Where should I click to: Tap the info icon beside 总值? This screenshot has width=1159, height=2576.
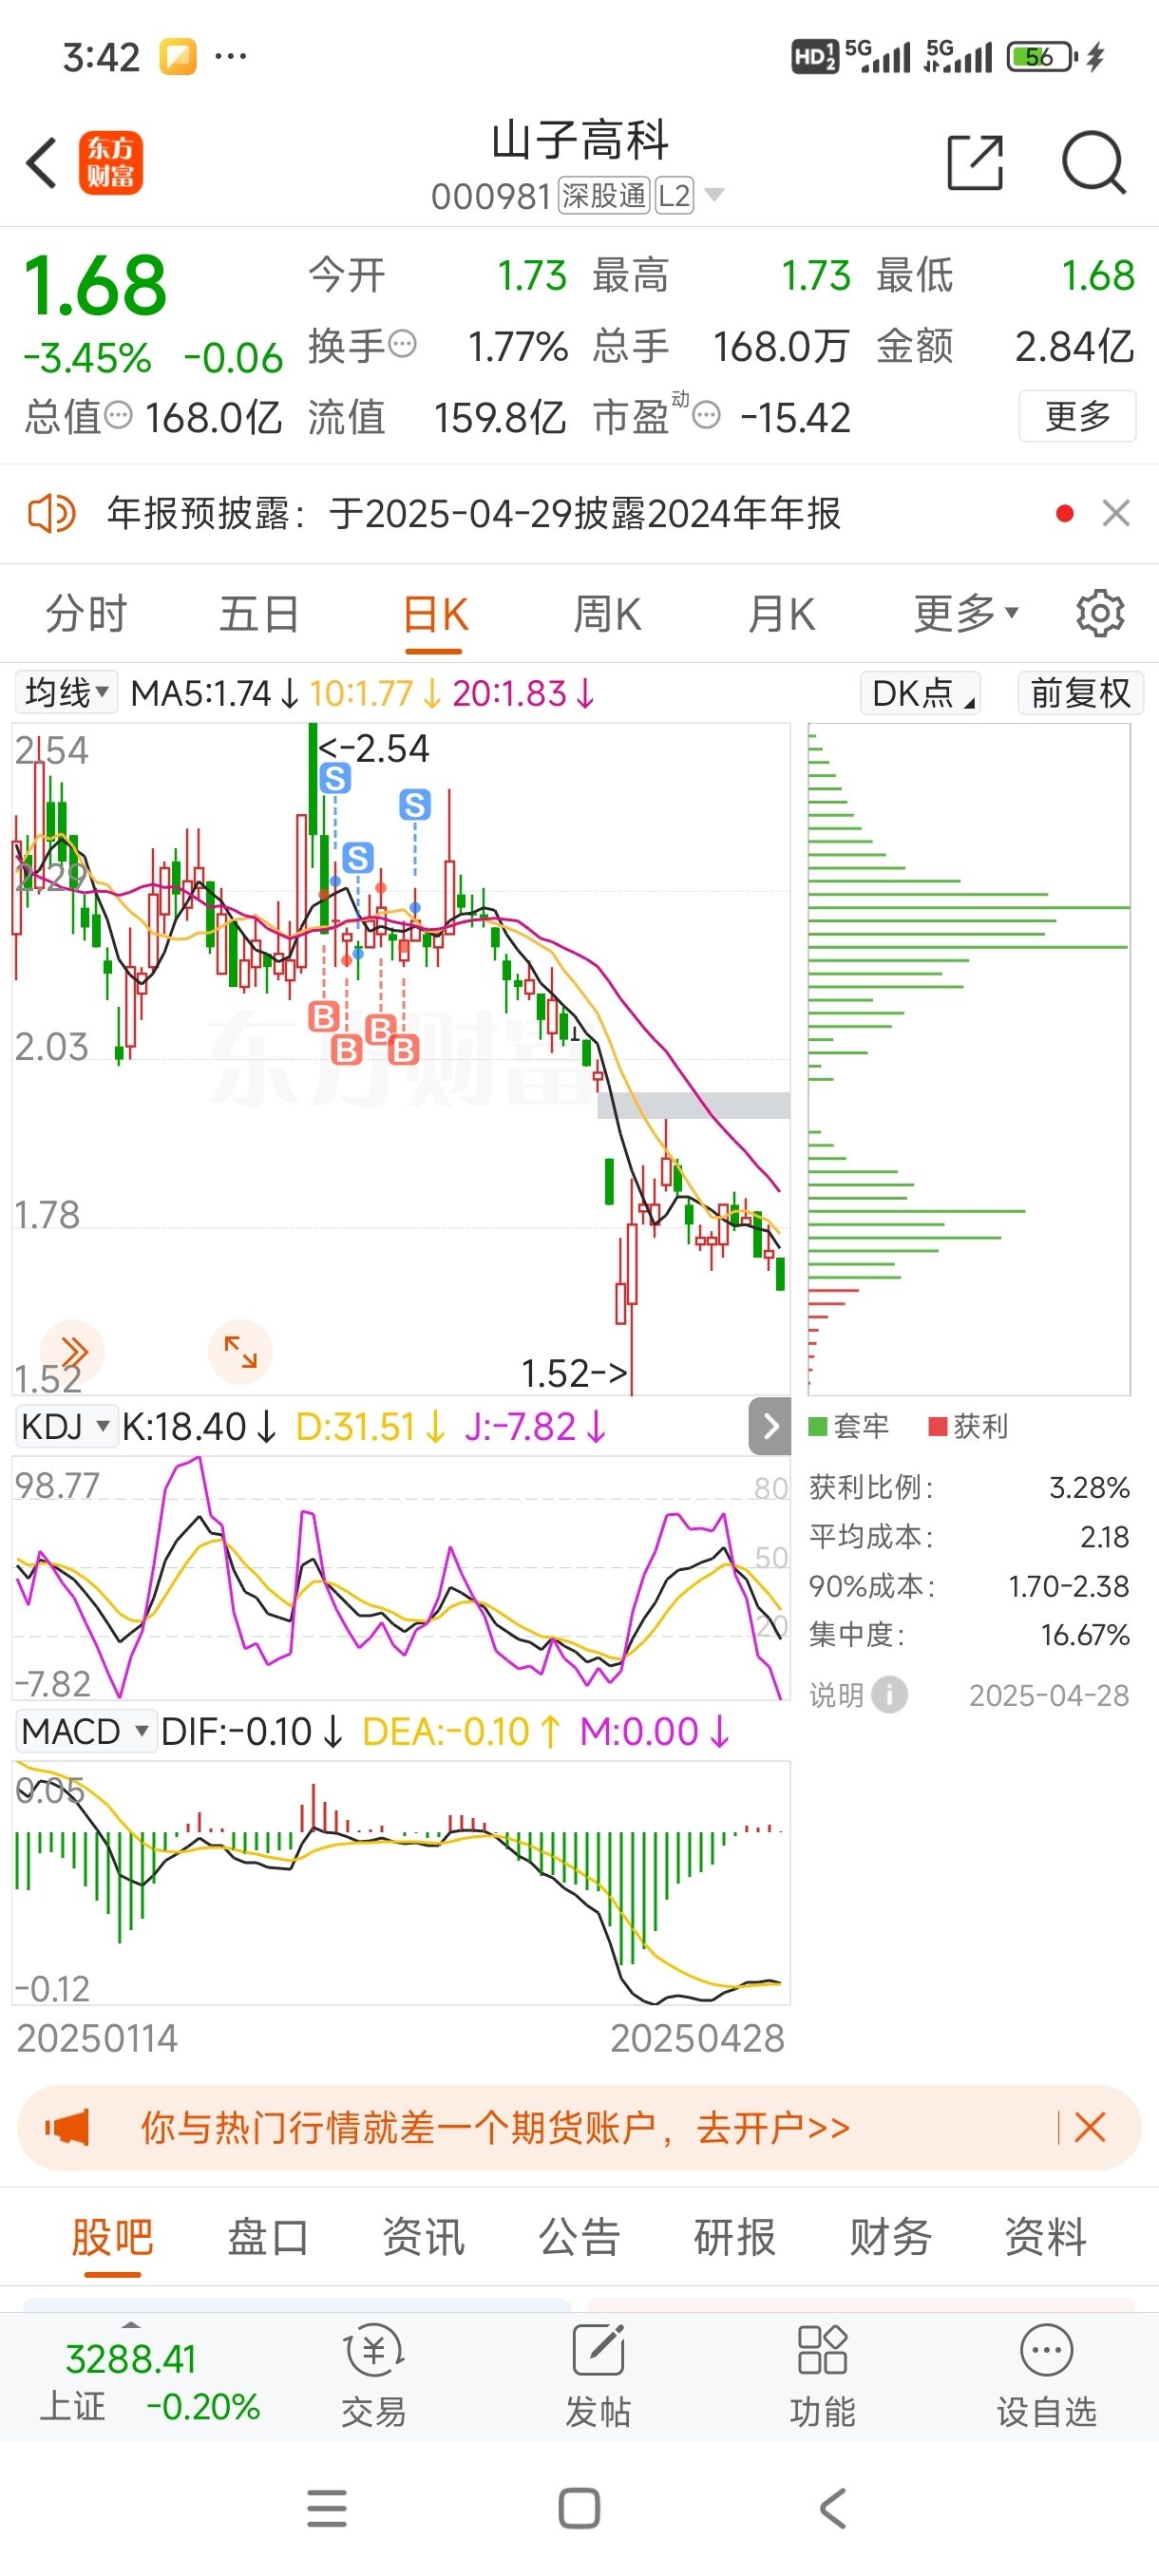[118, 415]
